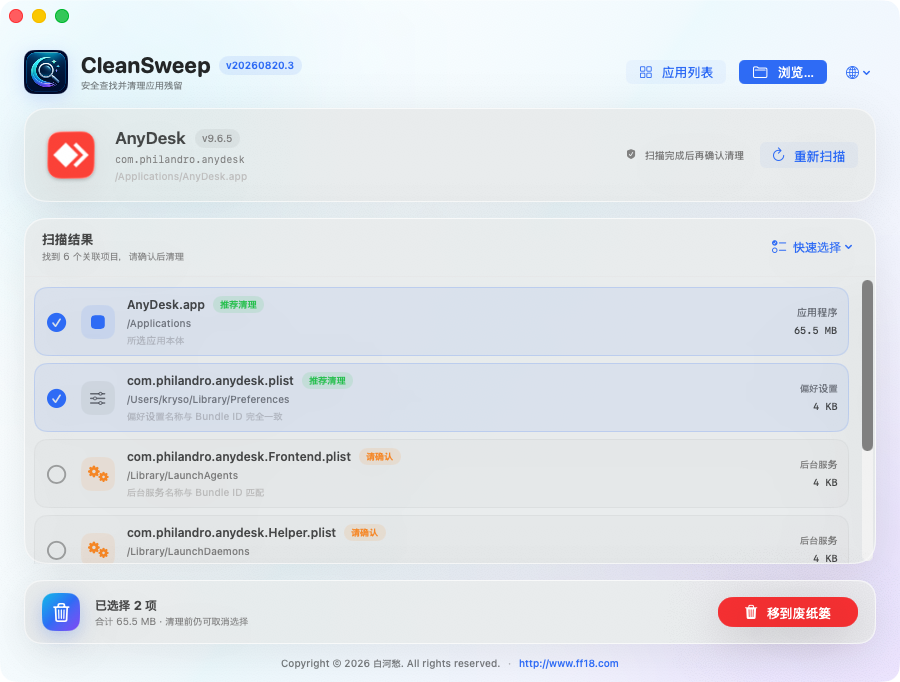Viewport: 900px width, 682px height.
Task: Click the 请确认 tag on Frontend.plist
Action: click(x=379, y=456)
